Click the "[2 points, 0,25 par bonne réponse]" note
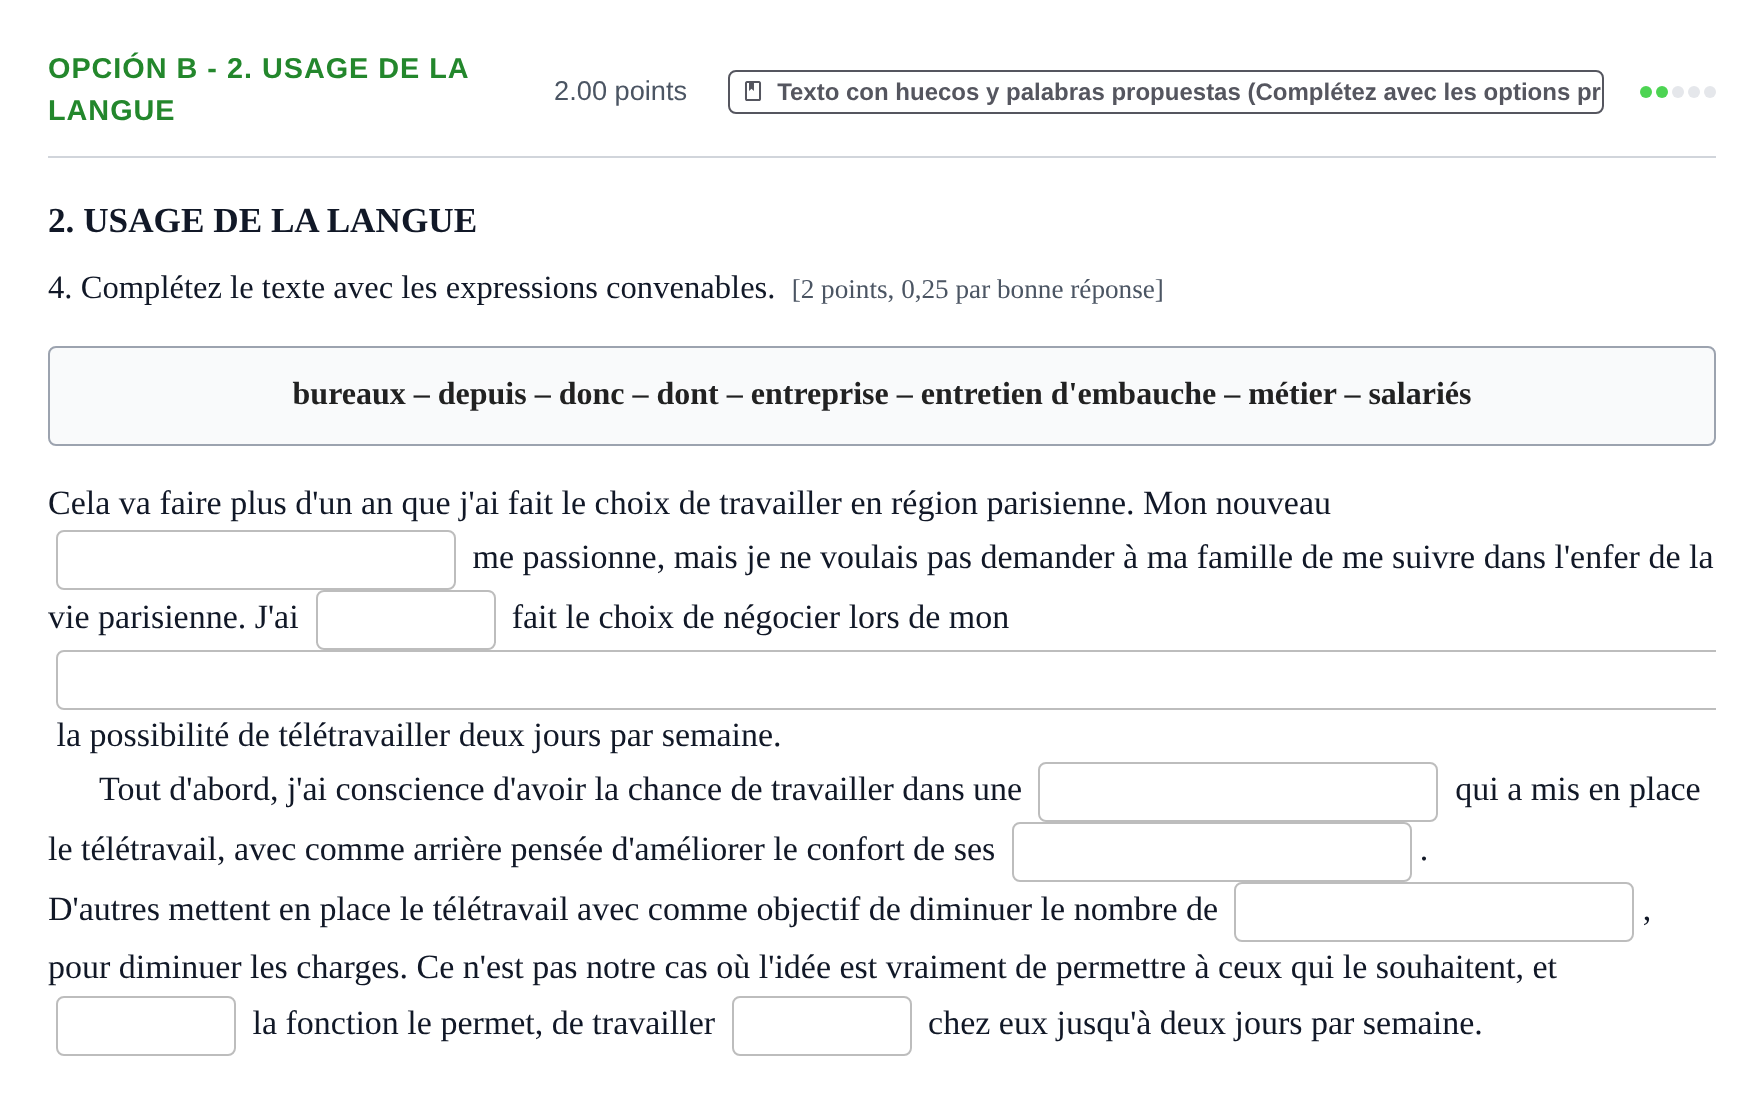1764x1104 pixels. [977, 290]
